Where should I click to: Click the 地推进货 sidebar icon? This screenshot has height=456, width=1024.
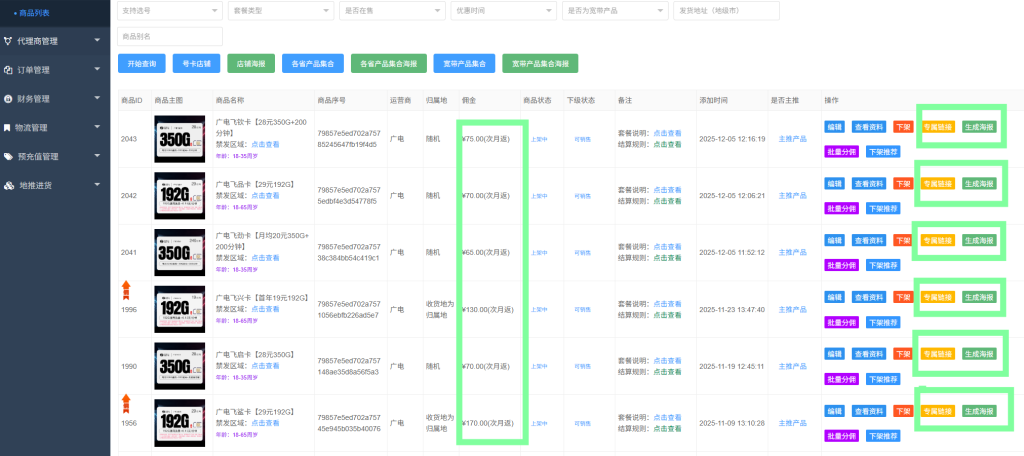[9, 186]
